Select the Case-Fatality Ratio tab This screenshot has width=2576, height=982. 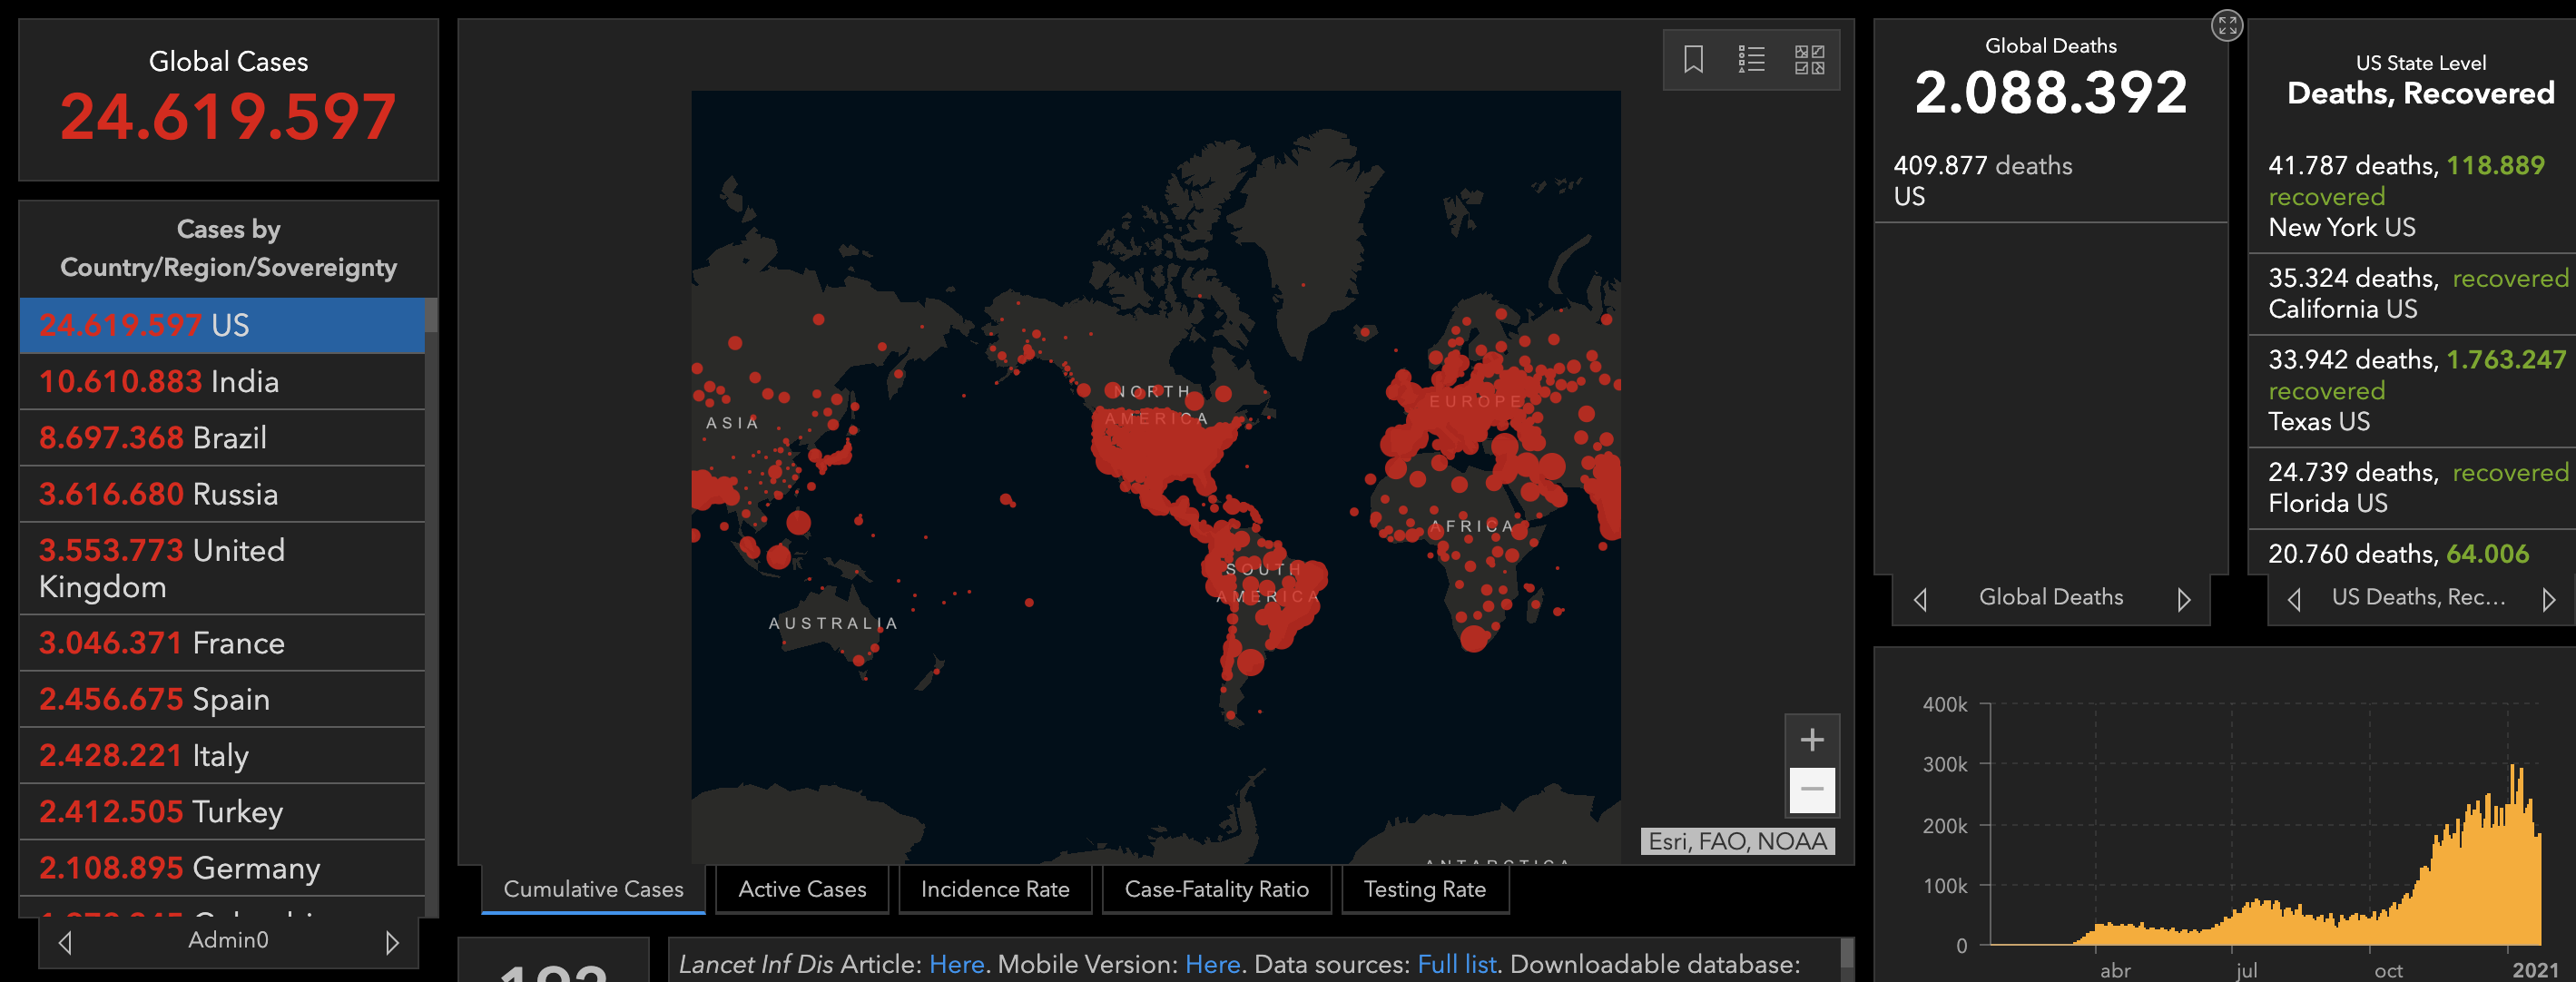pos(1216,889)
